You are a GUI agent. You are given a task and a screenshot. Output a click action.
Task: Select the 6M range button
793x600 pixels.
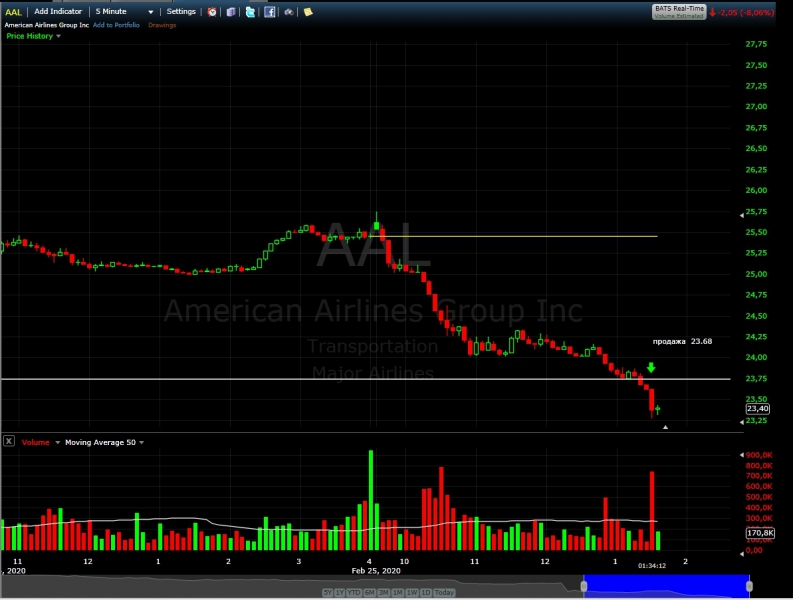click(369, 592)
